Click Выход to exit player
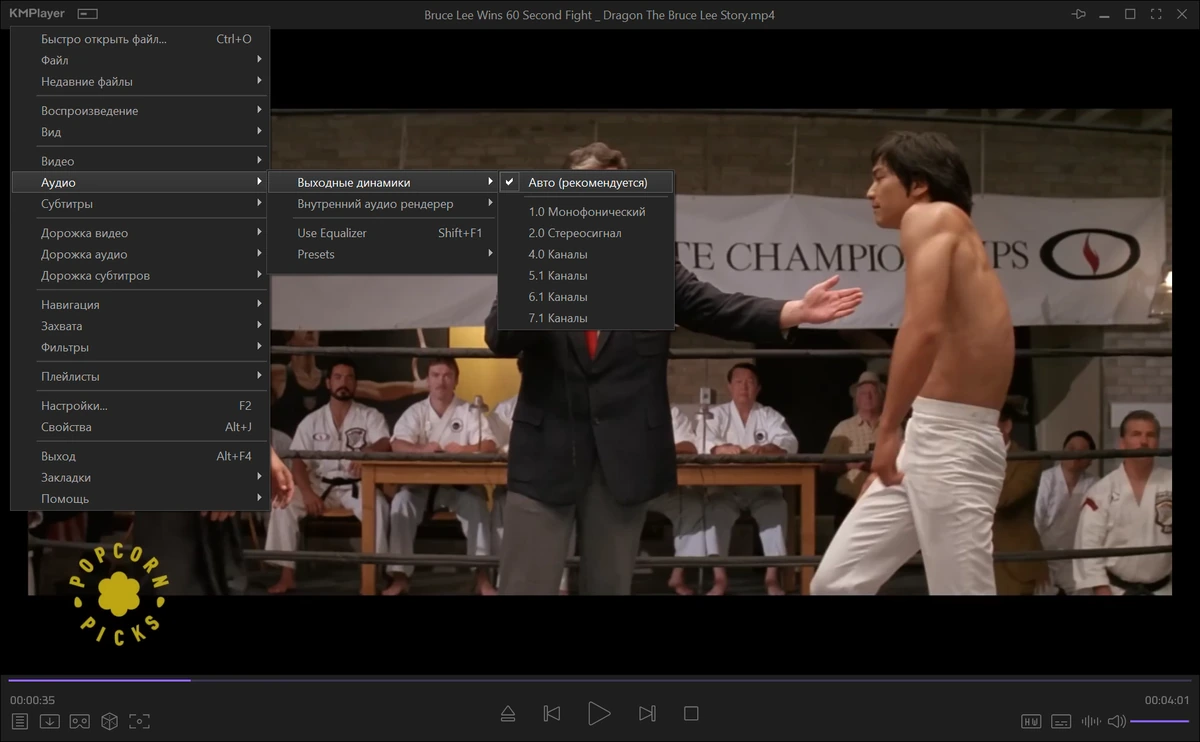The width and height of the screenshot is (1200, 742). click(x=140, y=456)
